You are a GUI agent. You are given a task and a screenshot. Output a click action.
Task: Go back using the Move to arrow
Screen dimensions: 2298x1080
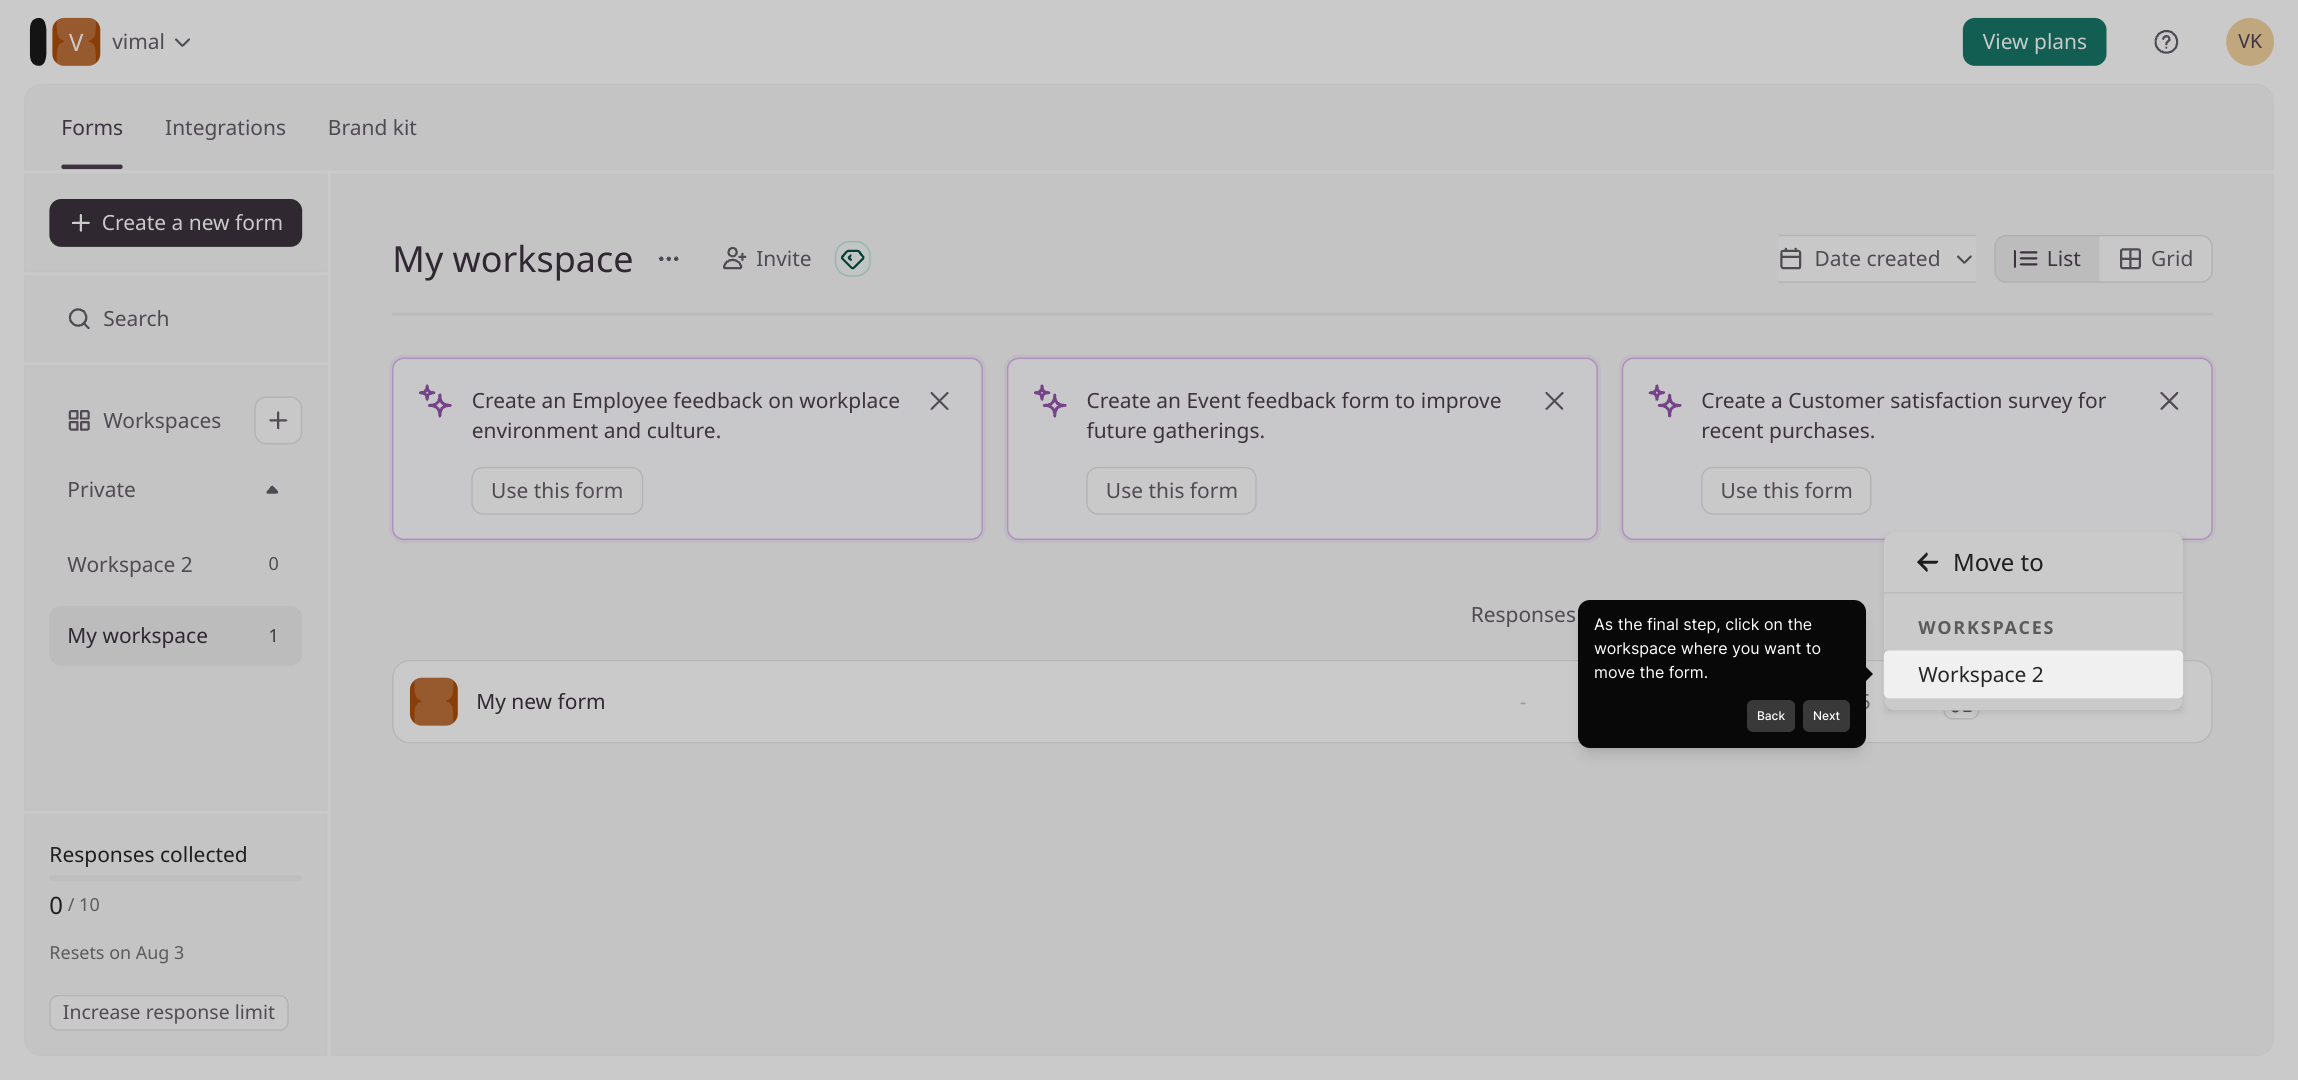click(1927, 563)
